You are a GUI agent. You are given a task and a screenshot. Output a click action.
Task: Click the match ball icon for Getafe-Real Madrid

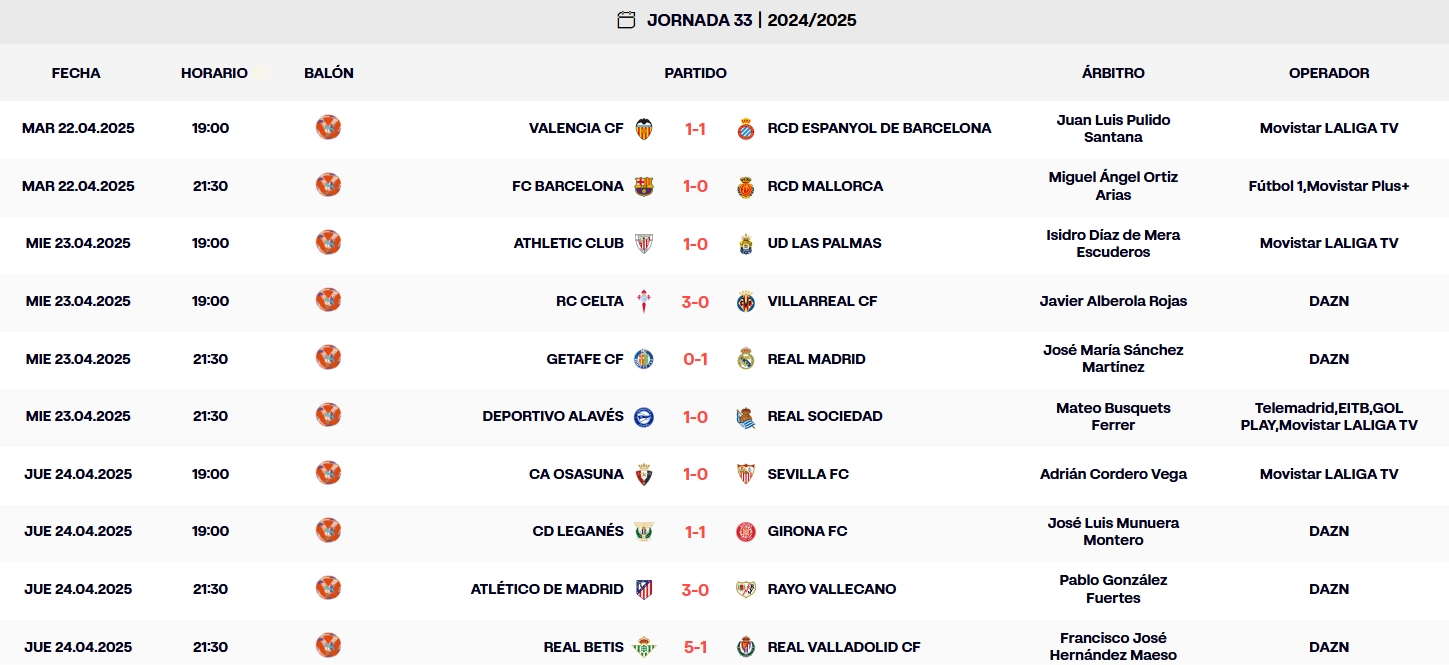click(328, 357)
